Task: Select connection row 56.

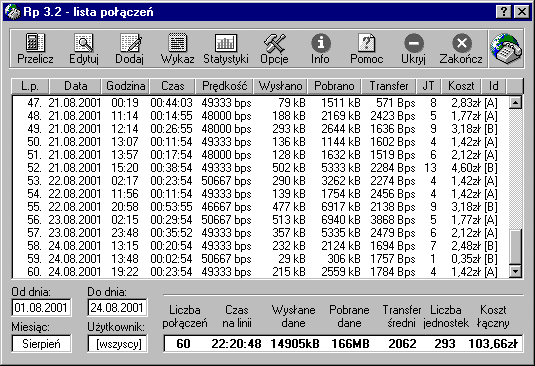Action: coord(260,220)
